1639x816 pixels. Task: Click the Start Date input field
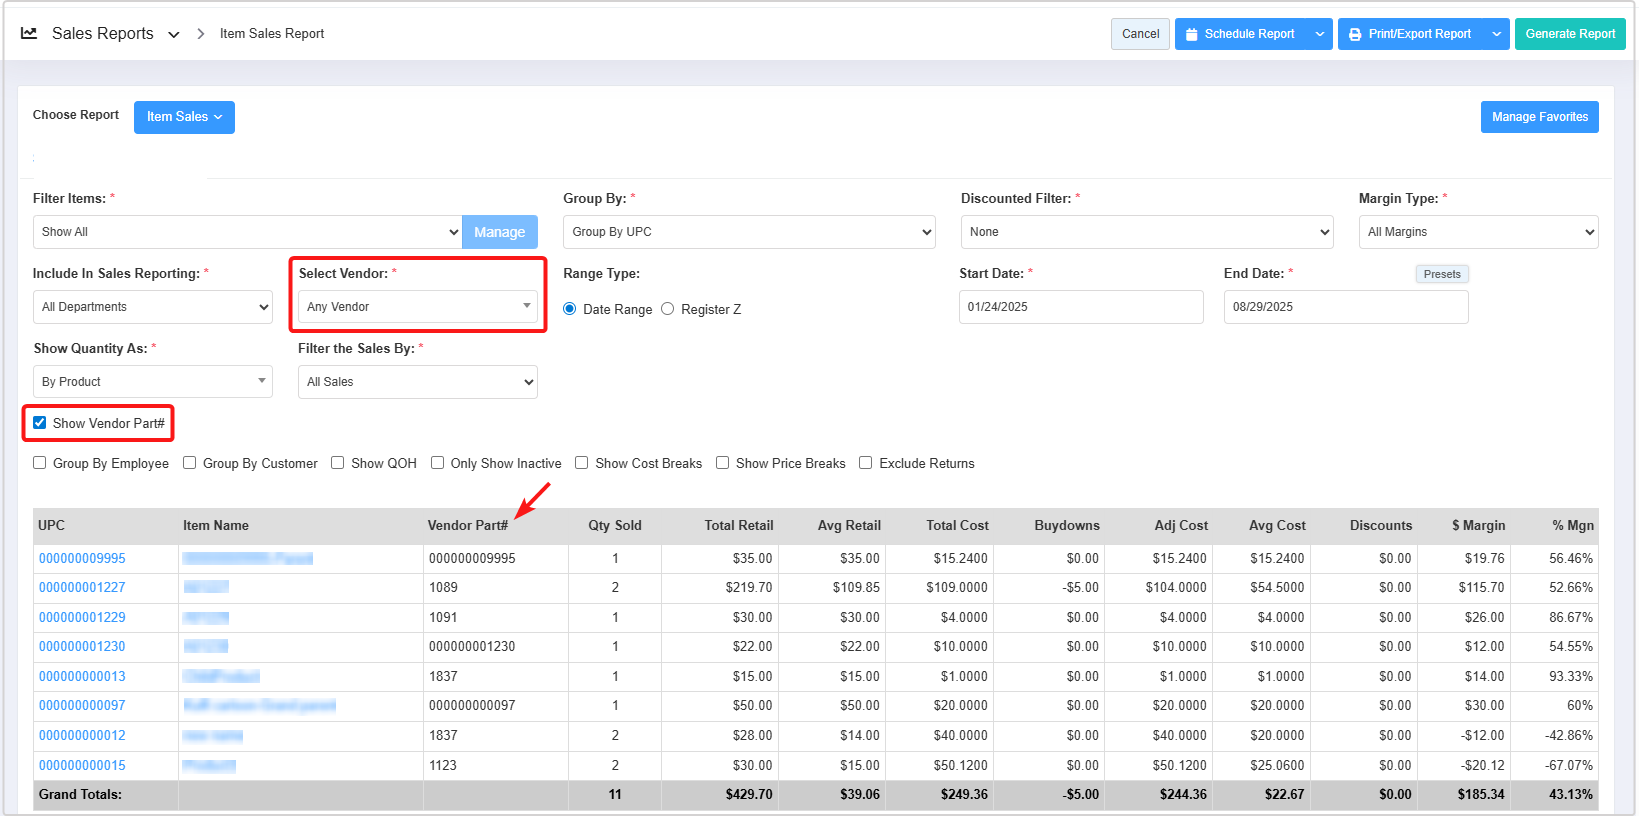tap(1080, 307)
